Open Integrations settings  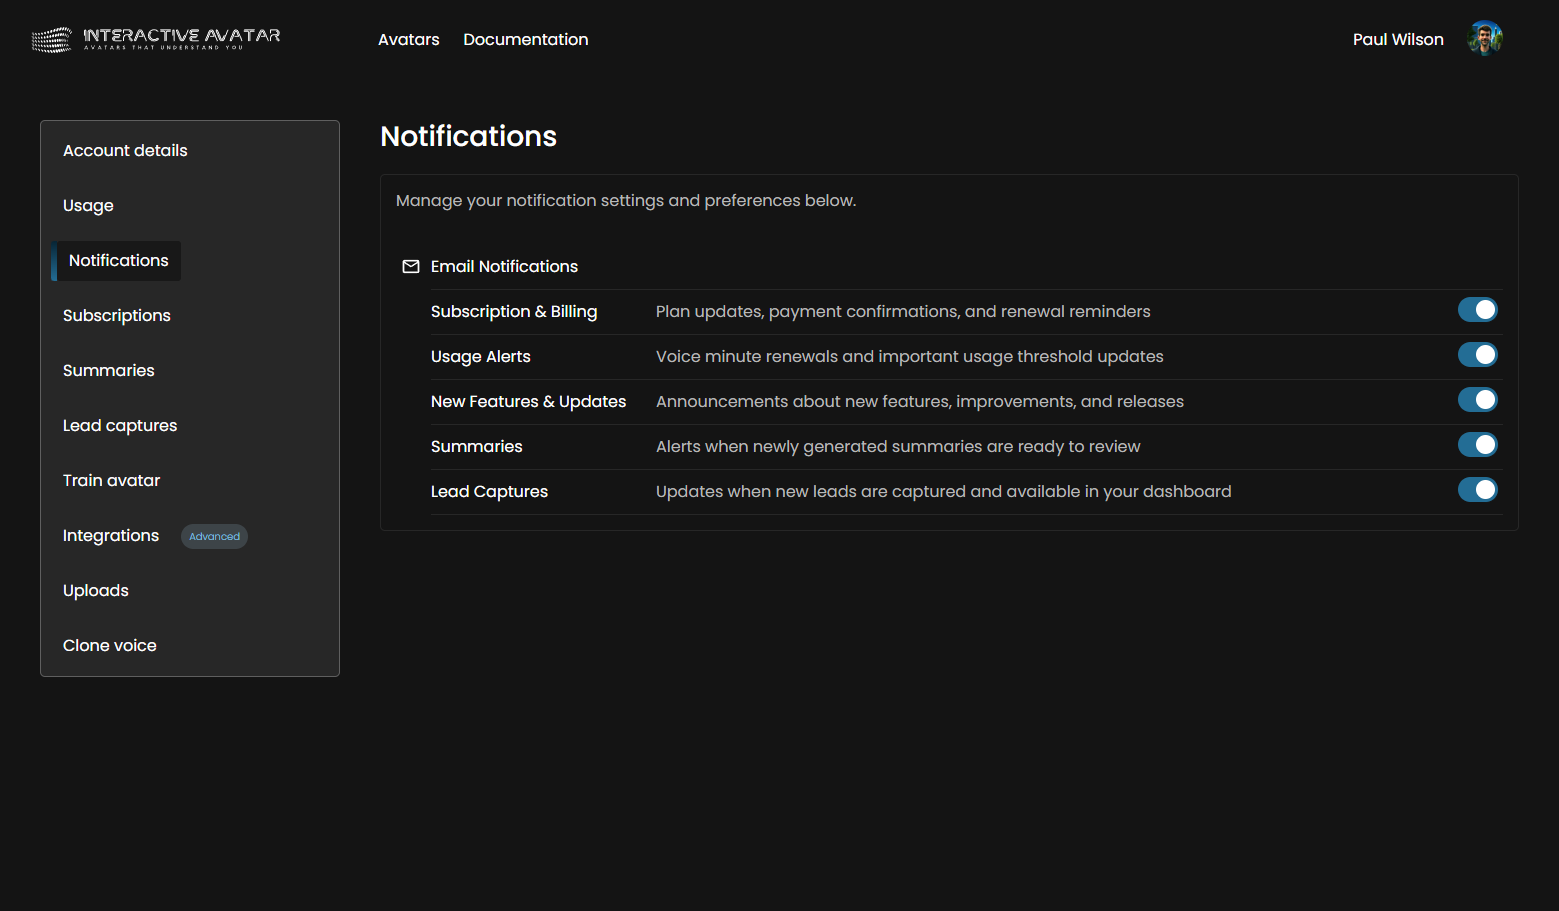pos(111,536)
